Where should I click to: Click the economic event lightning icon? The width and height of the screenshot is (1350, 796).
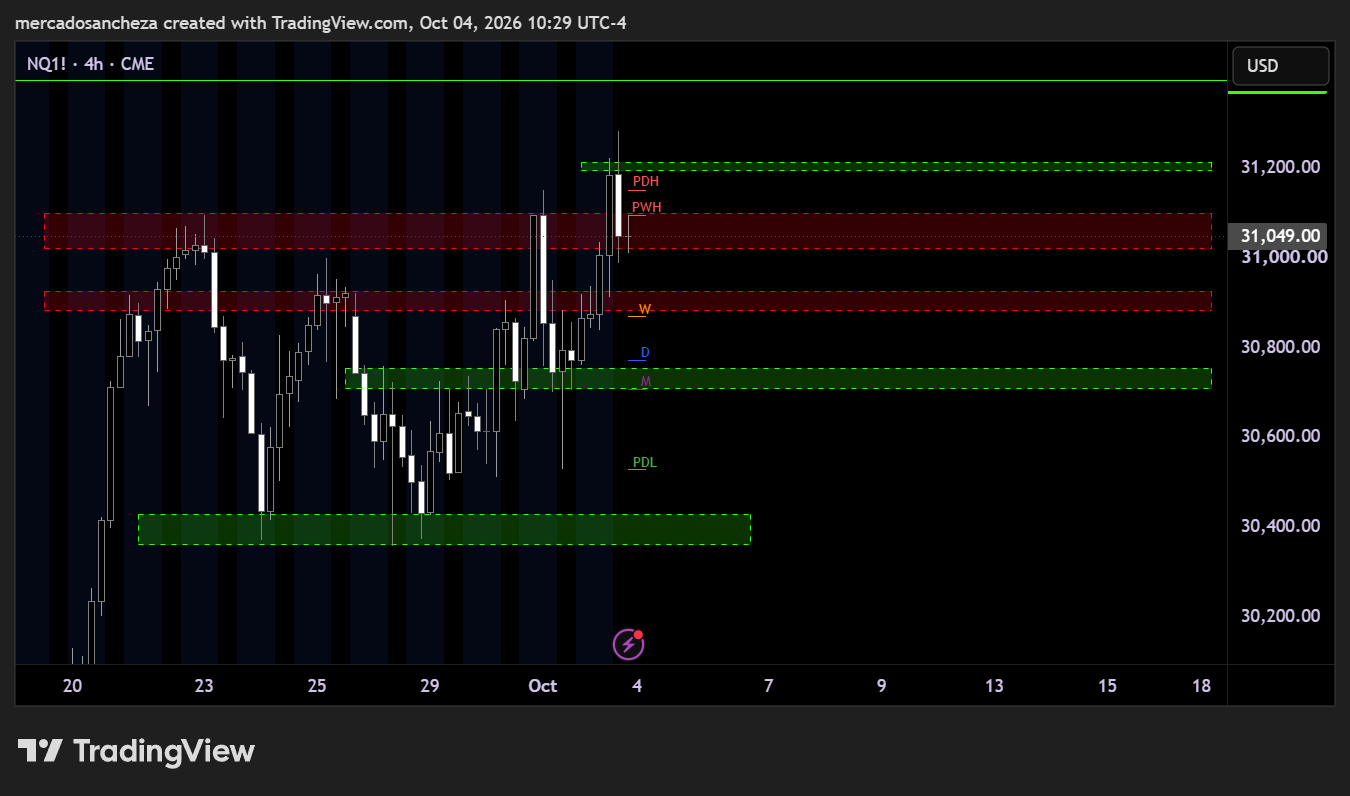[628, 645]
